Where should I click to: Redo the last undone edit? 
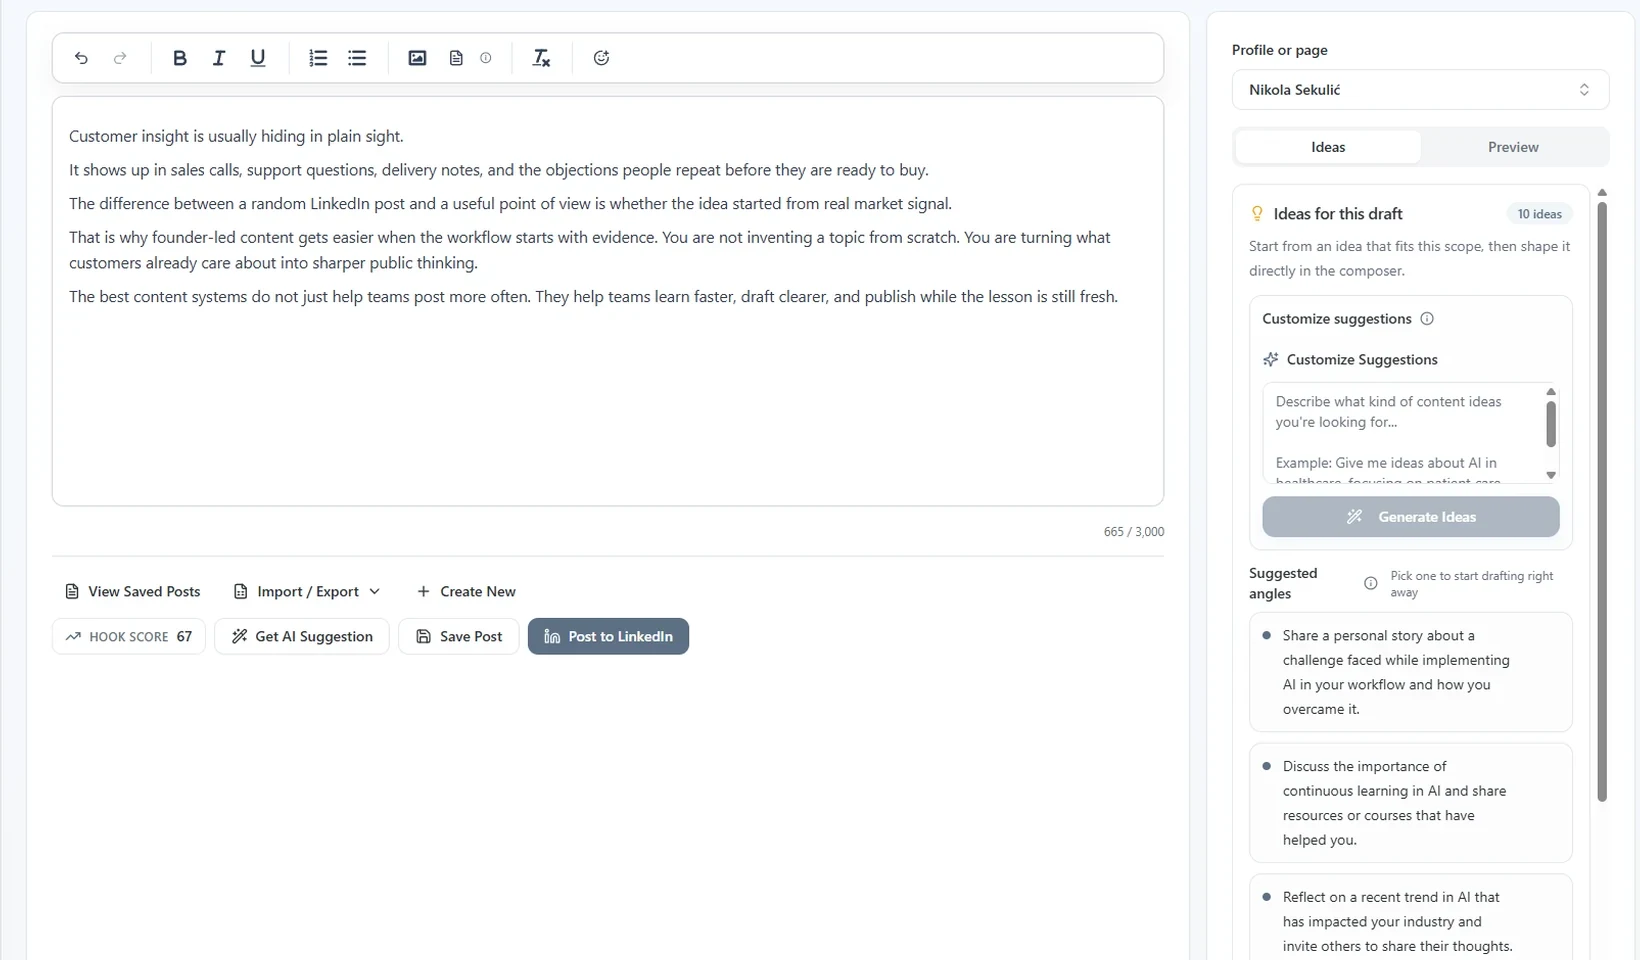tap(120, 58)
